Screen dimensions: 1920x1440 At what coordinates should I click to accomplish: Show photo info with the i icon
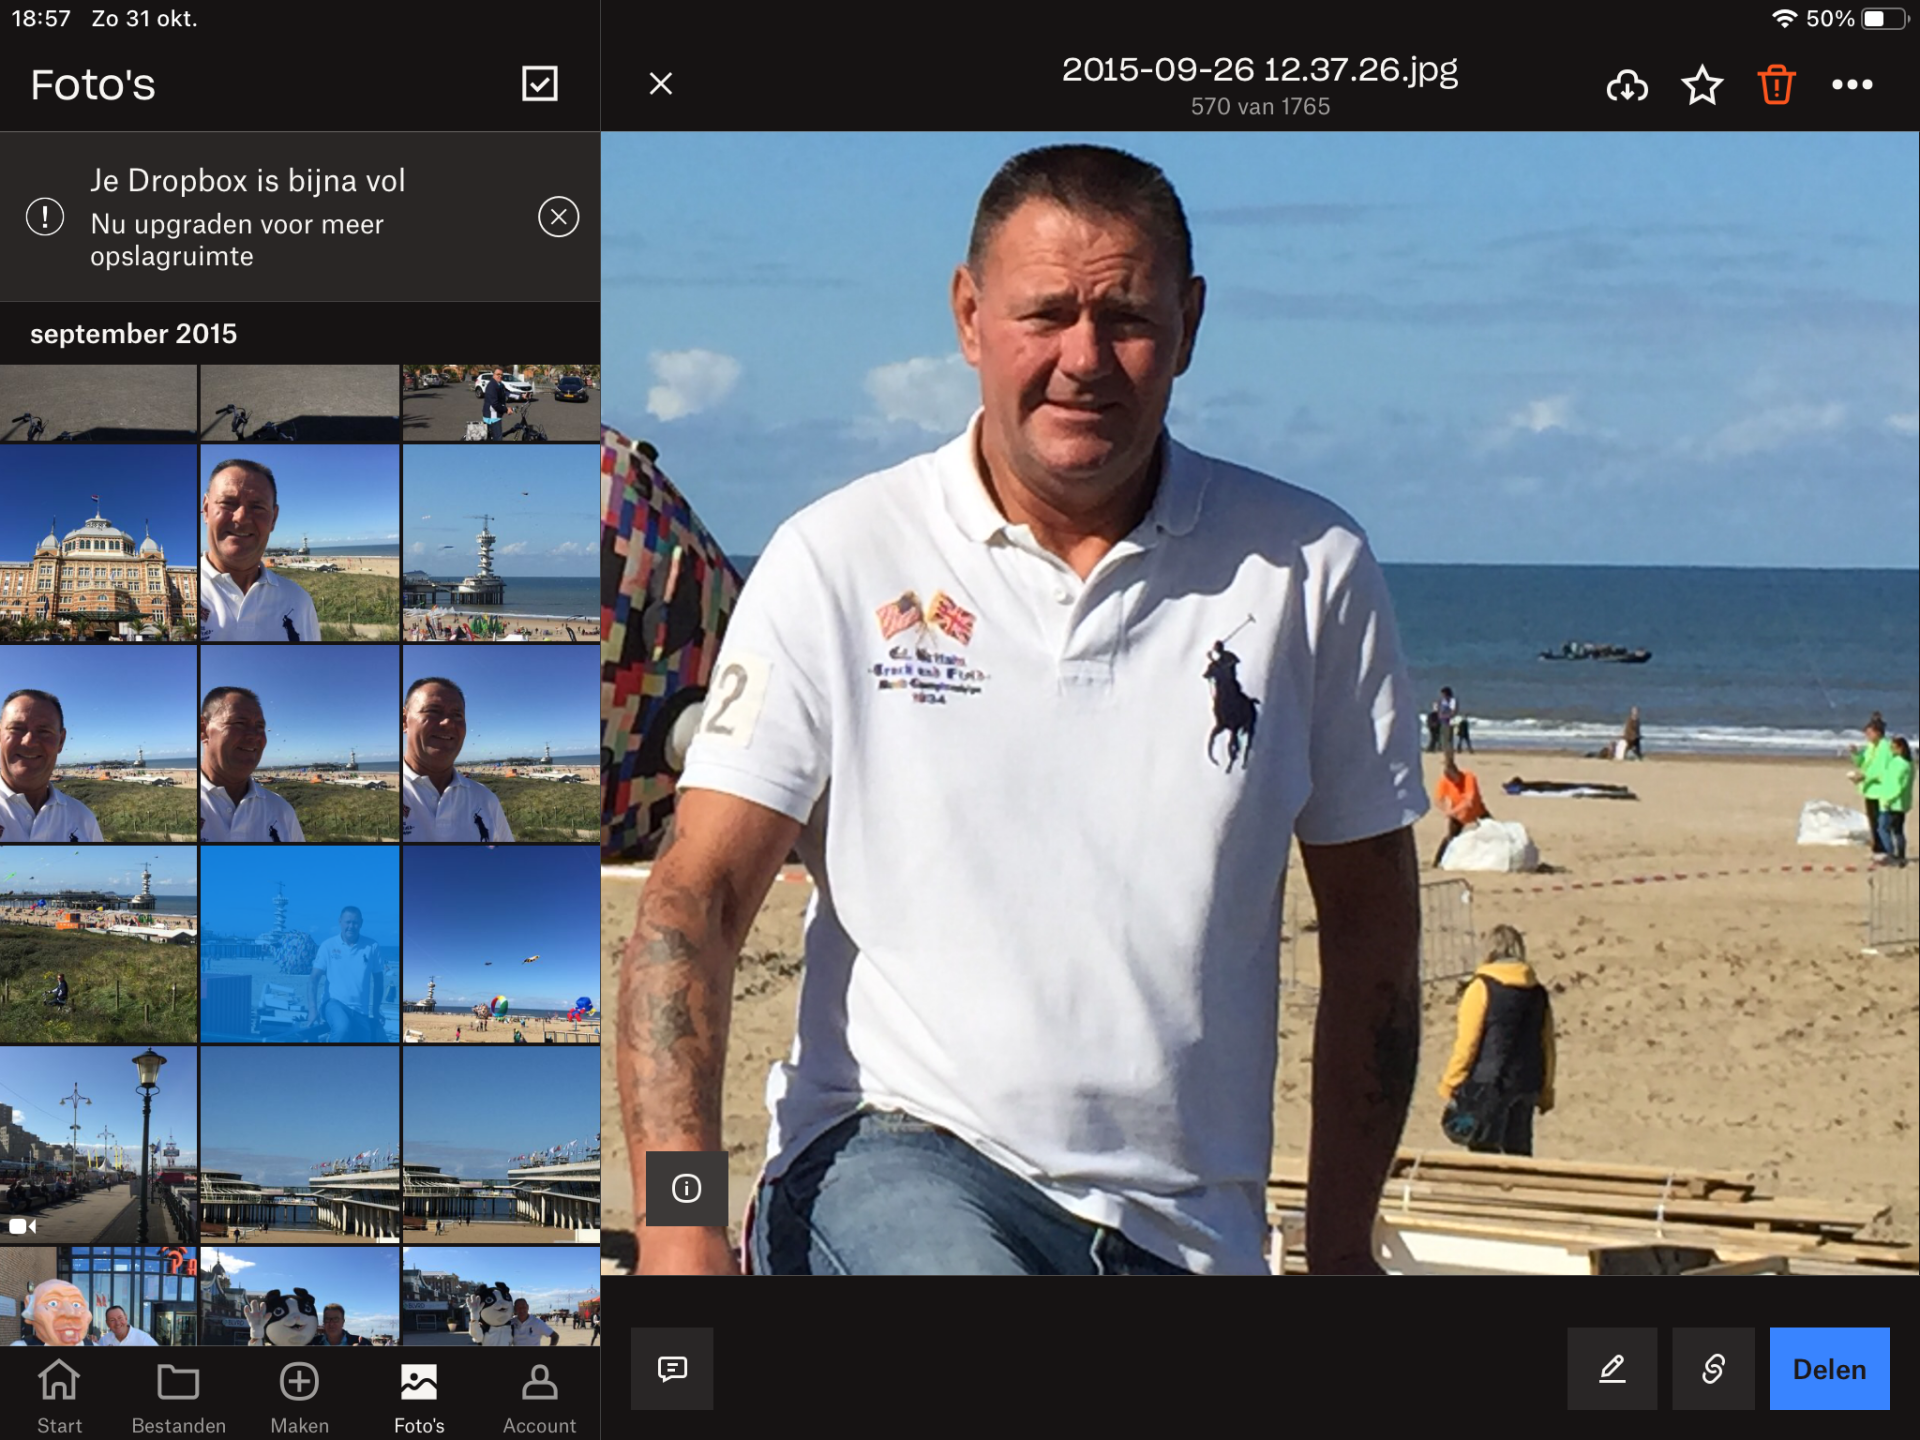(x=686, y=1188)
